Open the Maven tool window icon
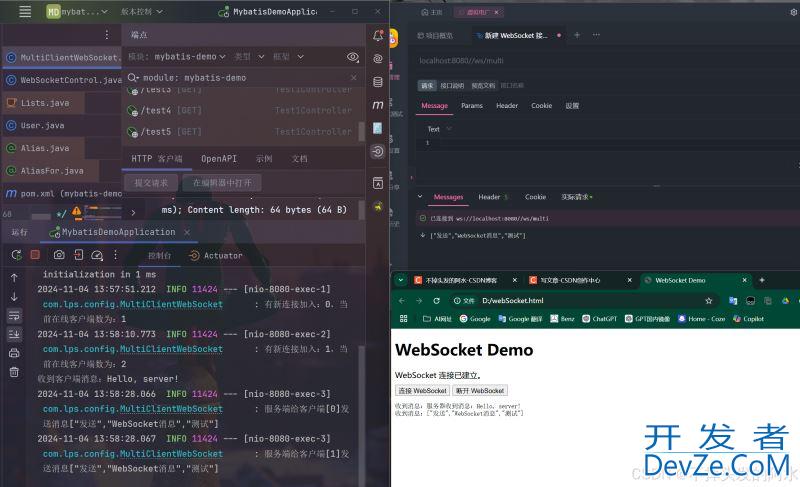Viewport: 800px width, 487px height. (378, 105)
